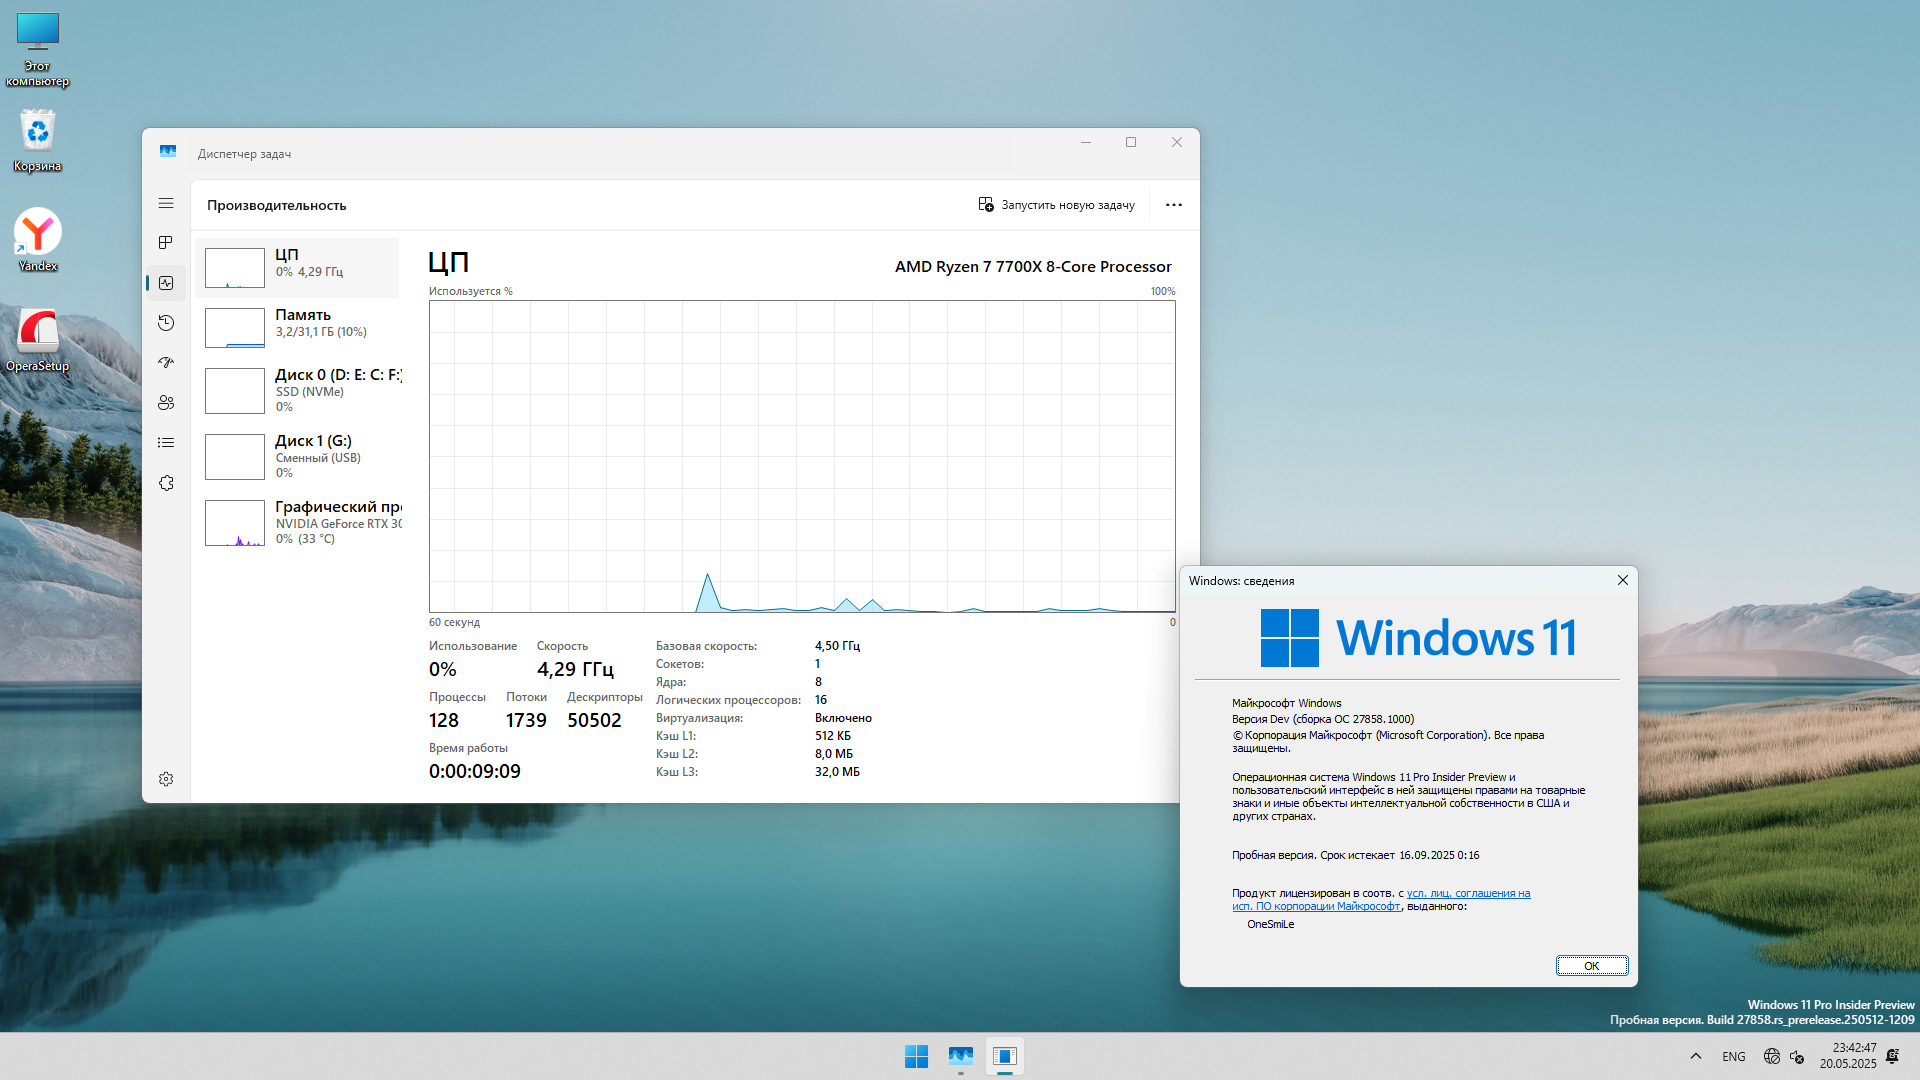Close the 'Windows: сведения' dialog
Image resolution: width=1920 pixels, height=1080 pixels.
(x=1623, y=580)
